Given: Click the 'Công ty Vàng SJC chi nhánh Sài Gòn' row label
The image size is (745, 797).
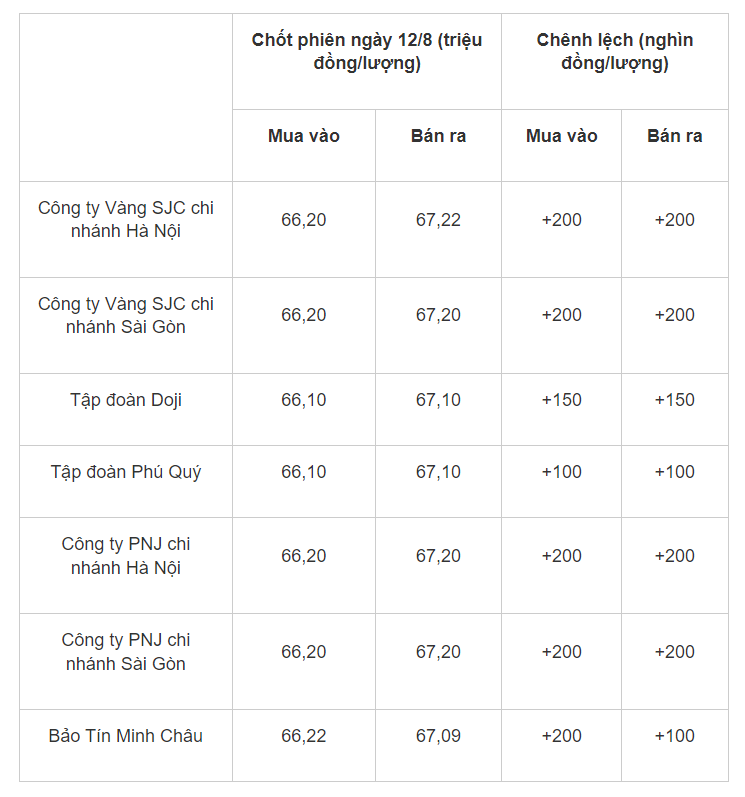Looking at the screenshot, I should 126,325.
